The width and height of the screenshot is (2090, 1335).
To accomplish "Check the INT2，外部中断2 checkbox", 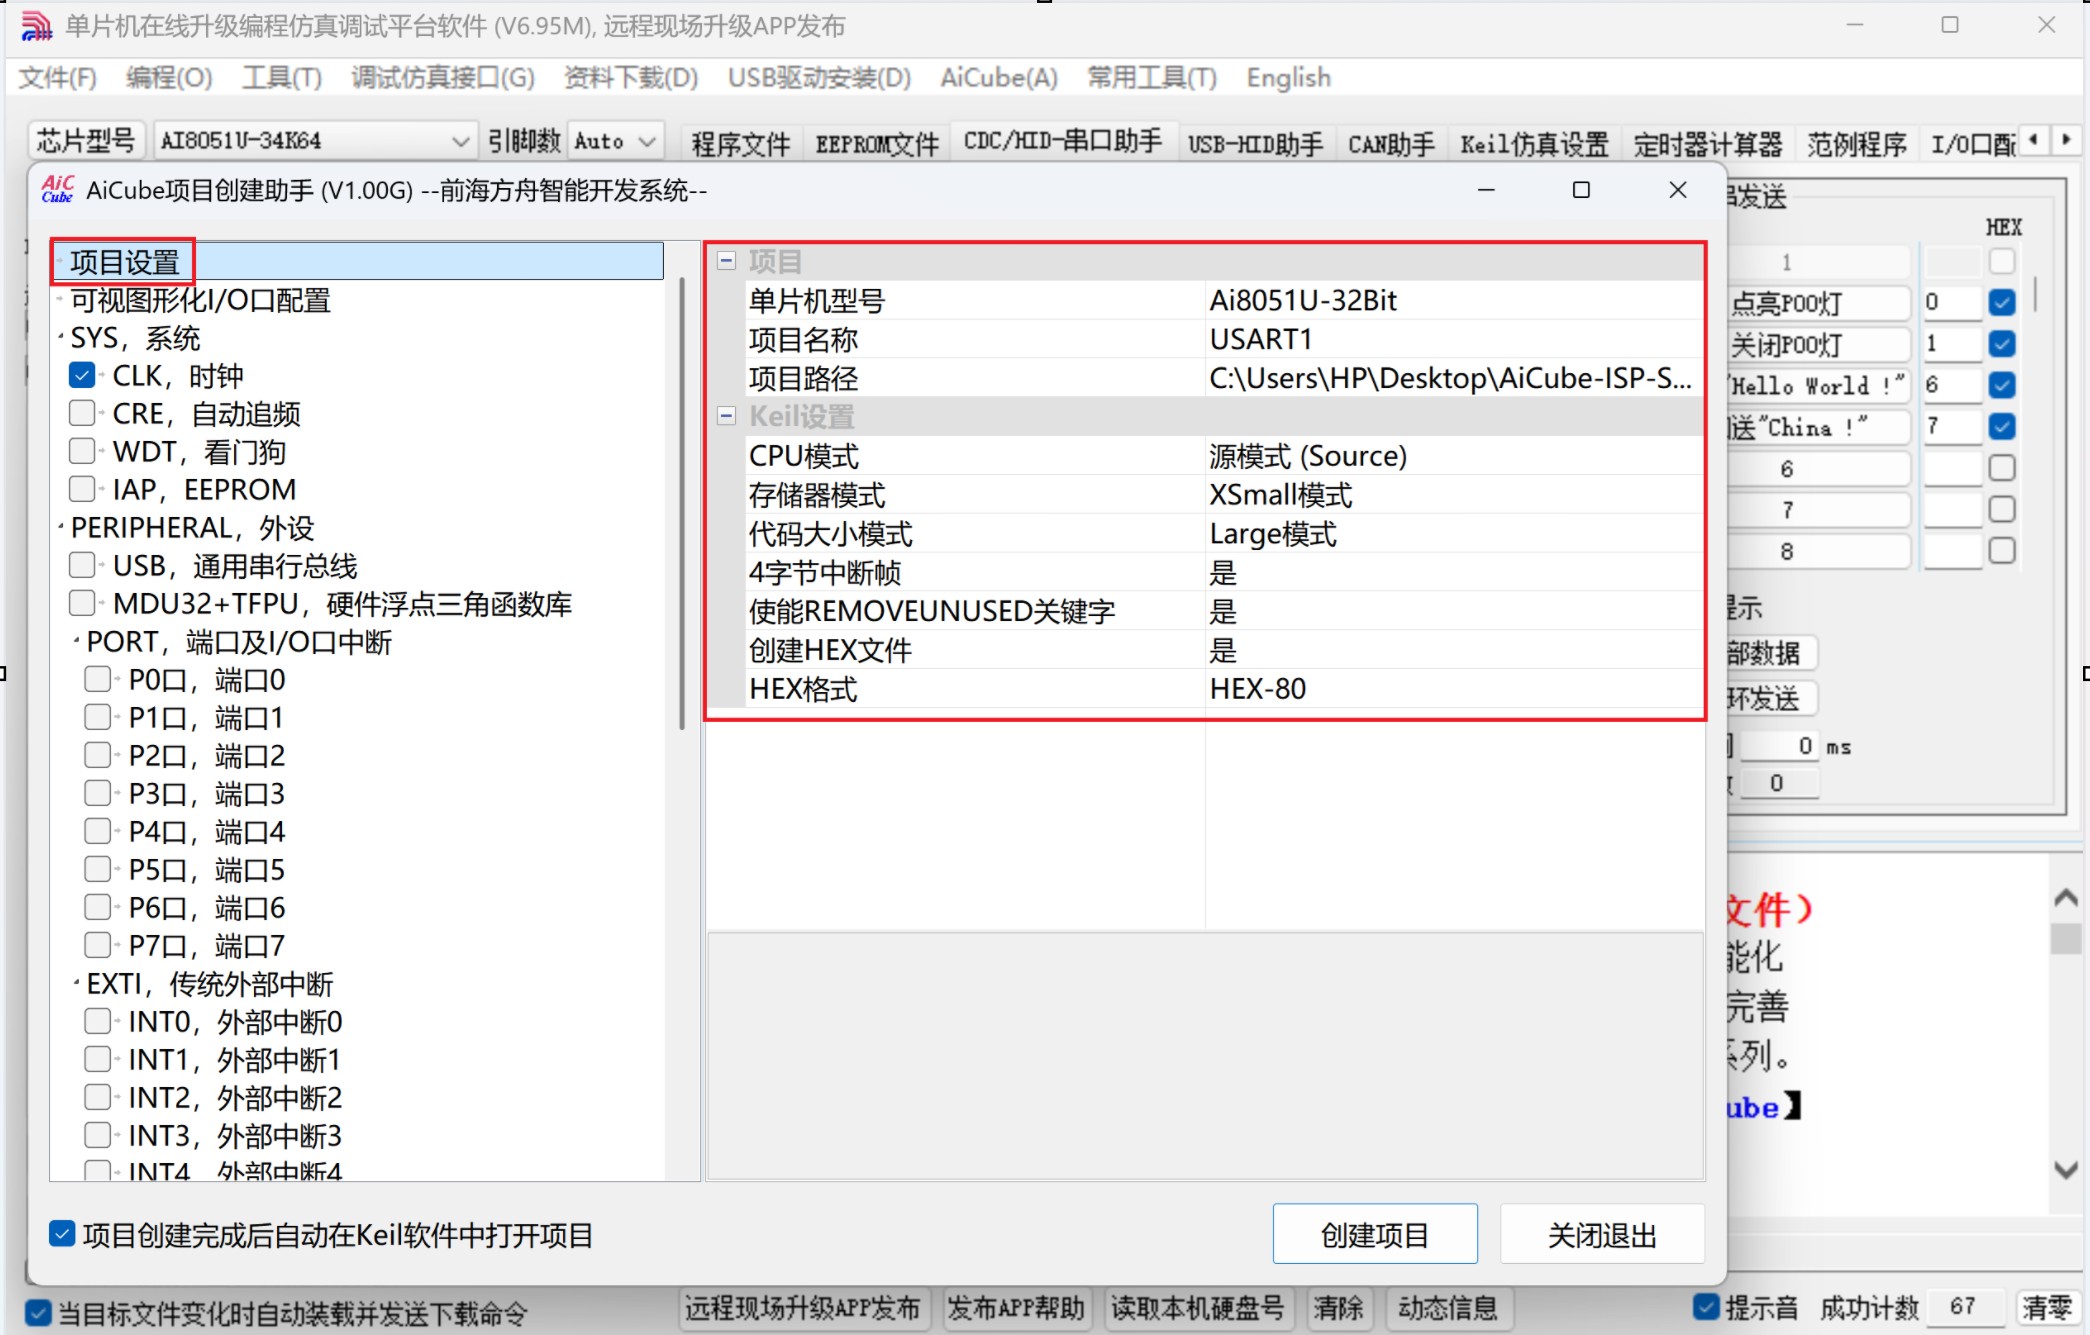I will (98, 1097).
